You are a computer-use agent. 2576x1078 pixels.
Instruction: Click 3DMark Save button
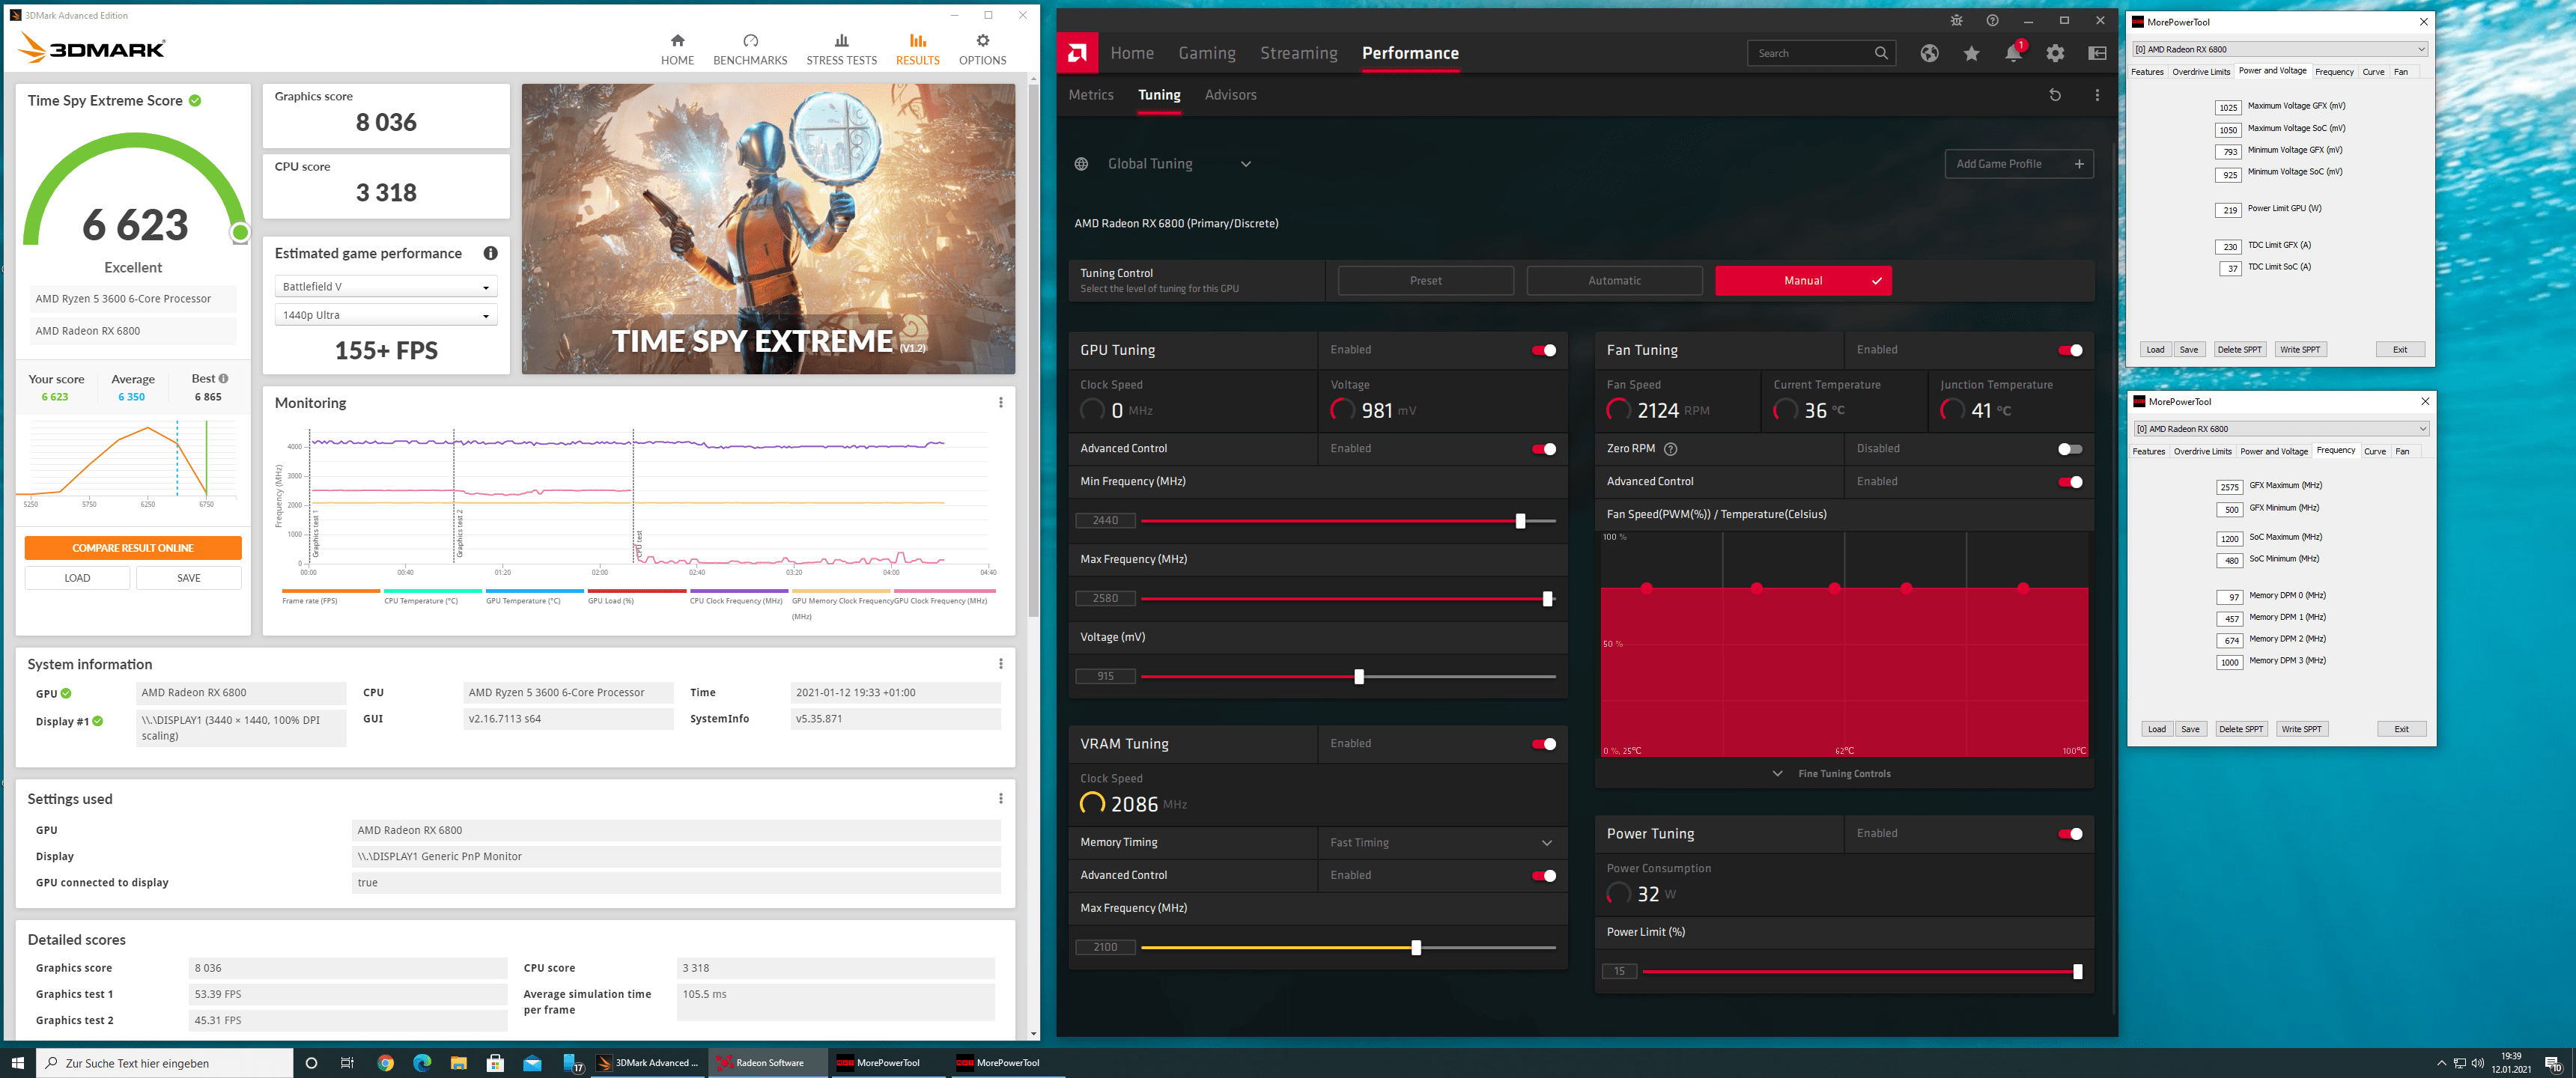coord(189,578)
